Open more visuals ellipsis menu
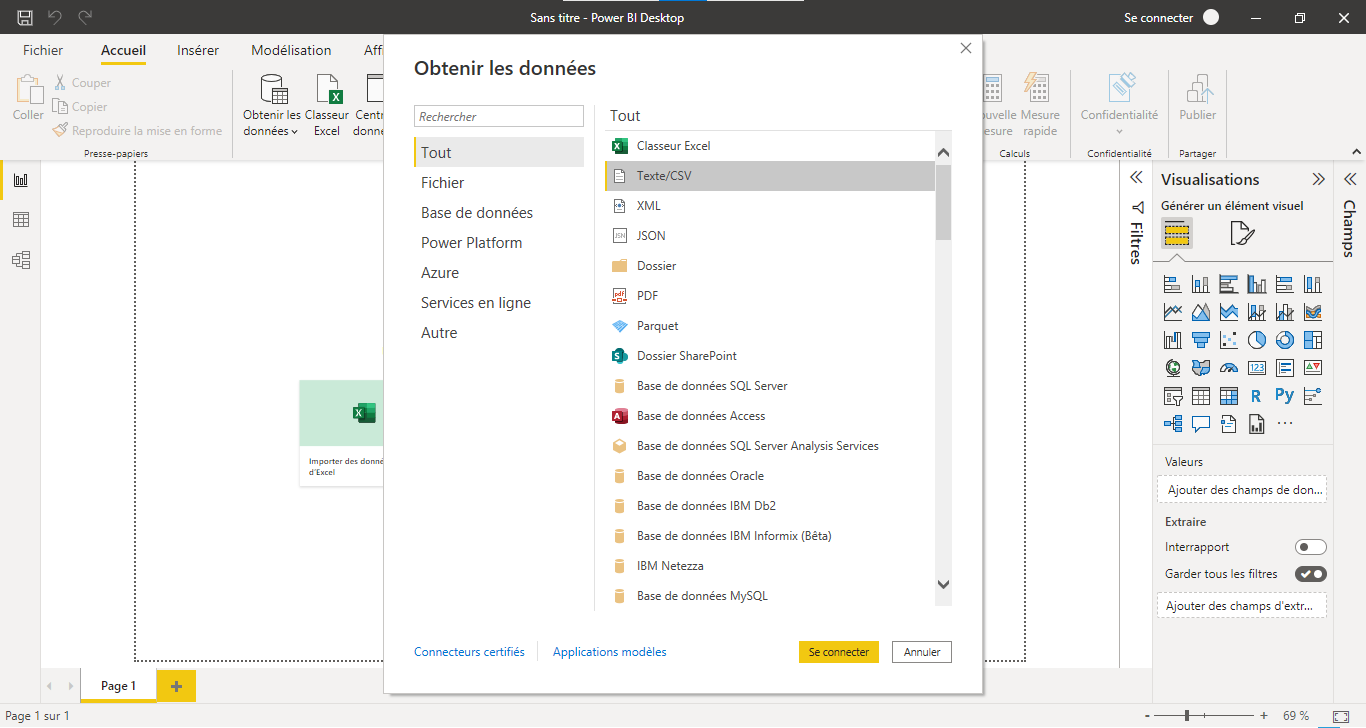Screen dimensions: 1366x728 click(x=1285, y=424)
